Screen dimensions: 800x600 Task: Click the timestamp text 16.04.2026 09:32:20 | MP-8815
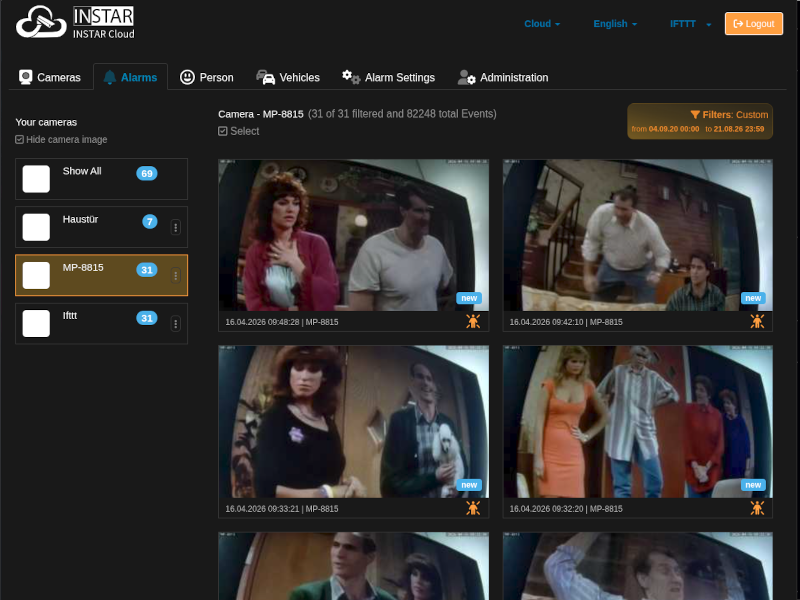(x=566, y=509)
